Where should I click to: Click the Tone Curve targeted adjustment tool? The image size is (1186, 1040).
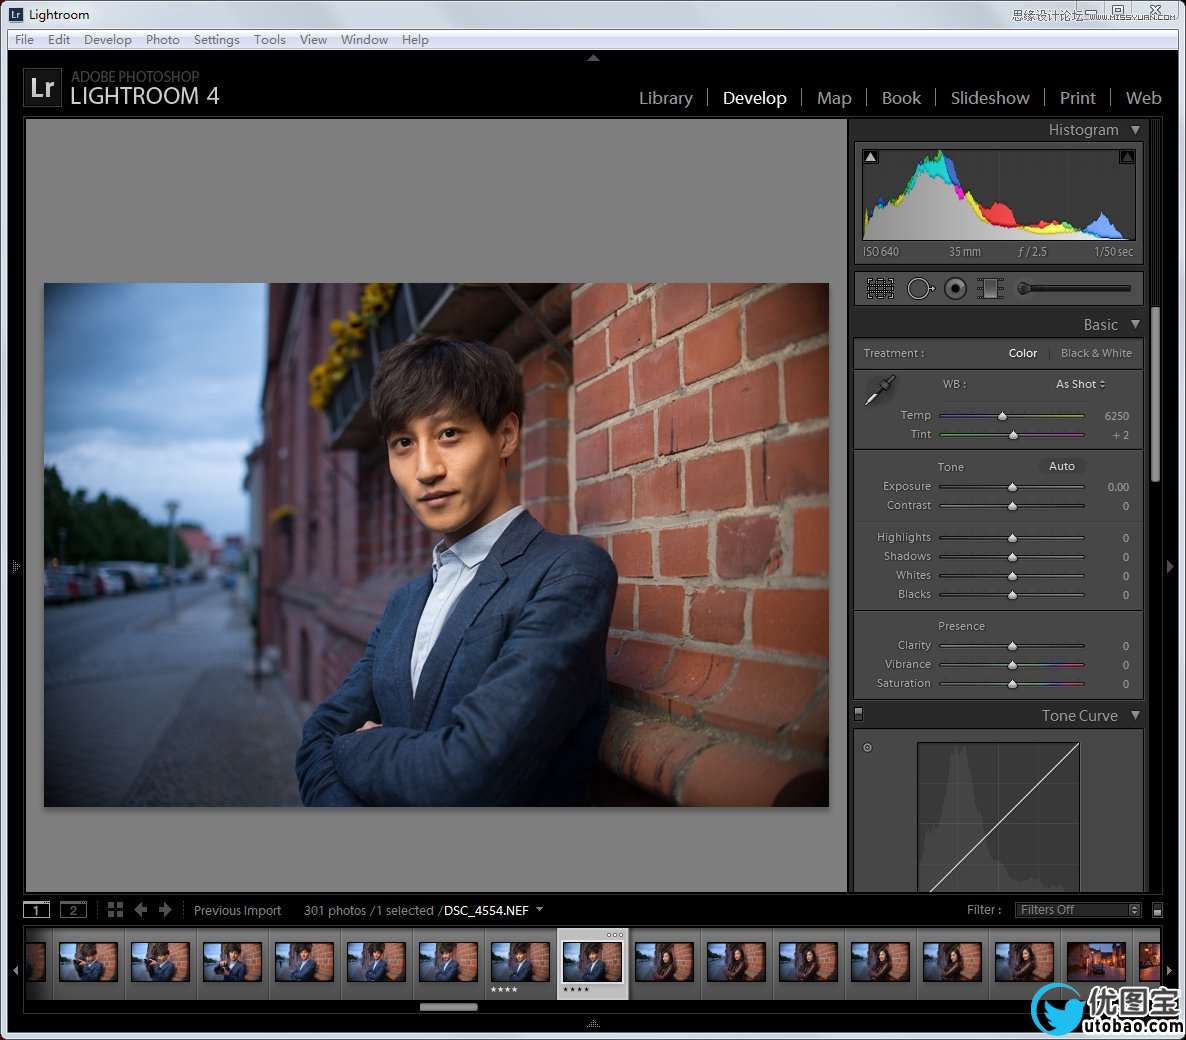pyautogui.click(x=868, y=747)
